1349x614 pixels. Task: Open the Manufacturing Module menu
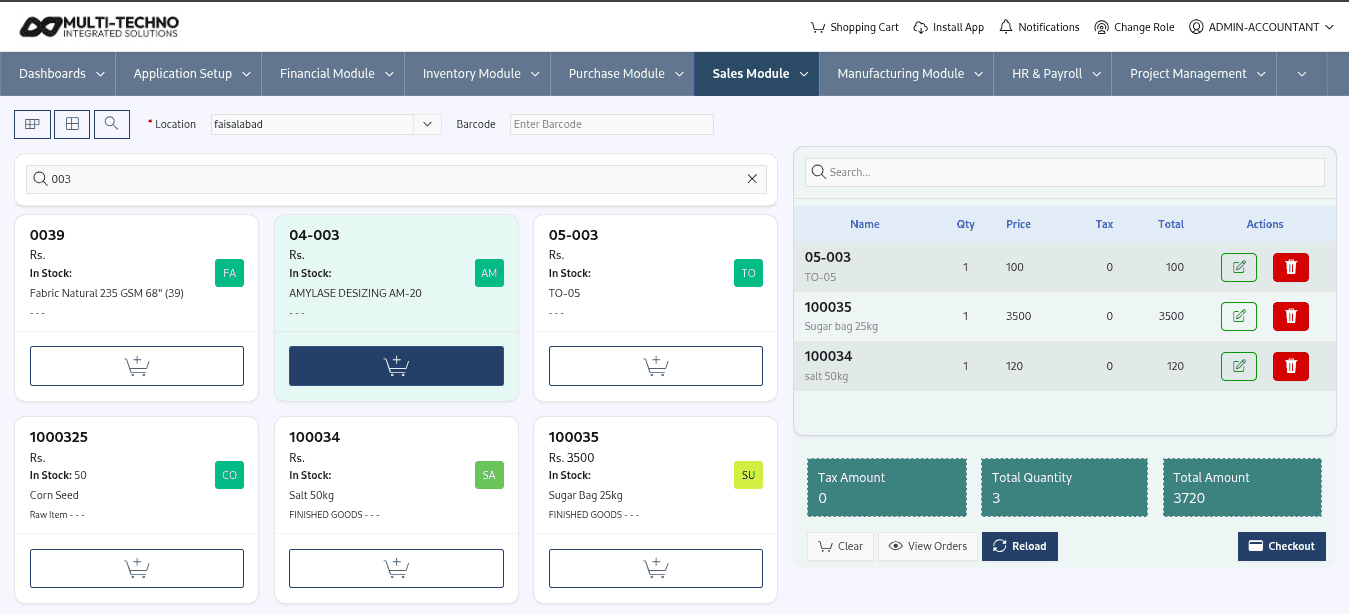tap(907, 74)
